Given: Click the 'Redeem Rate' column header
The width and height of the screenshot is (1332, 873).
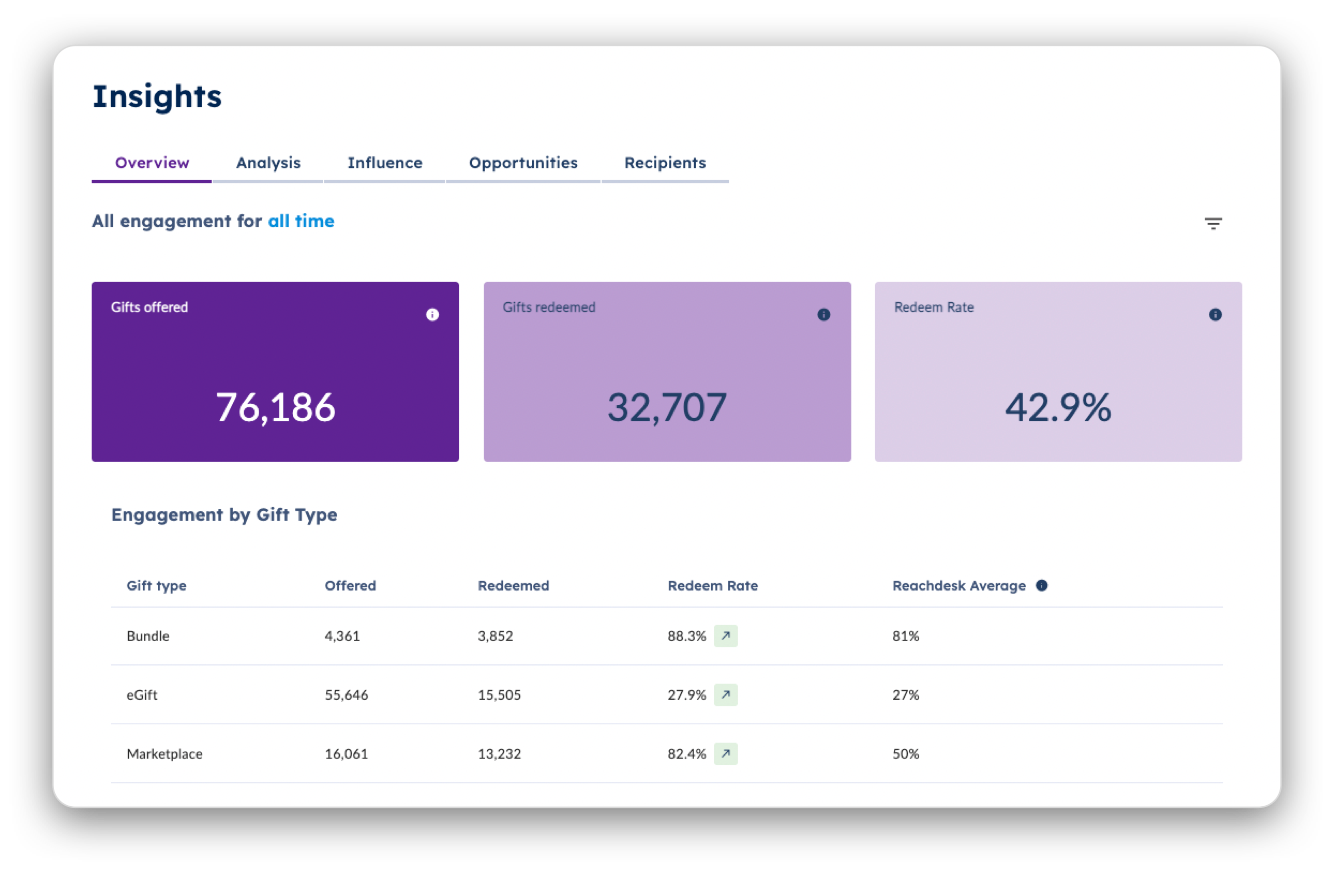Looking at the screenshot, I should coord(713,586).
